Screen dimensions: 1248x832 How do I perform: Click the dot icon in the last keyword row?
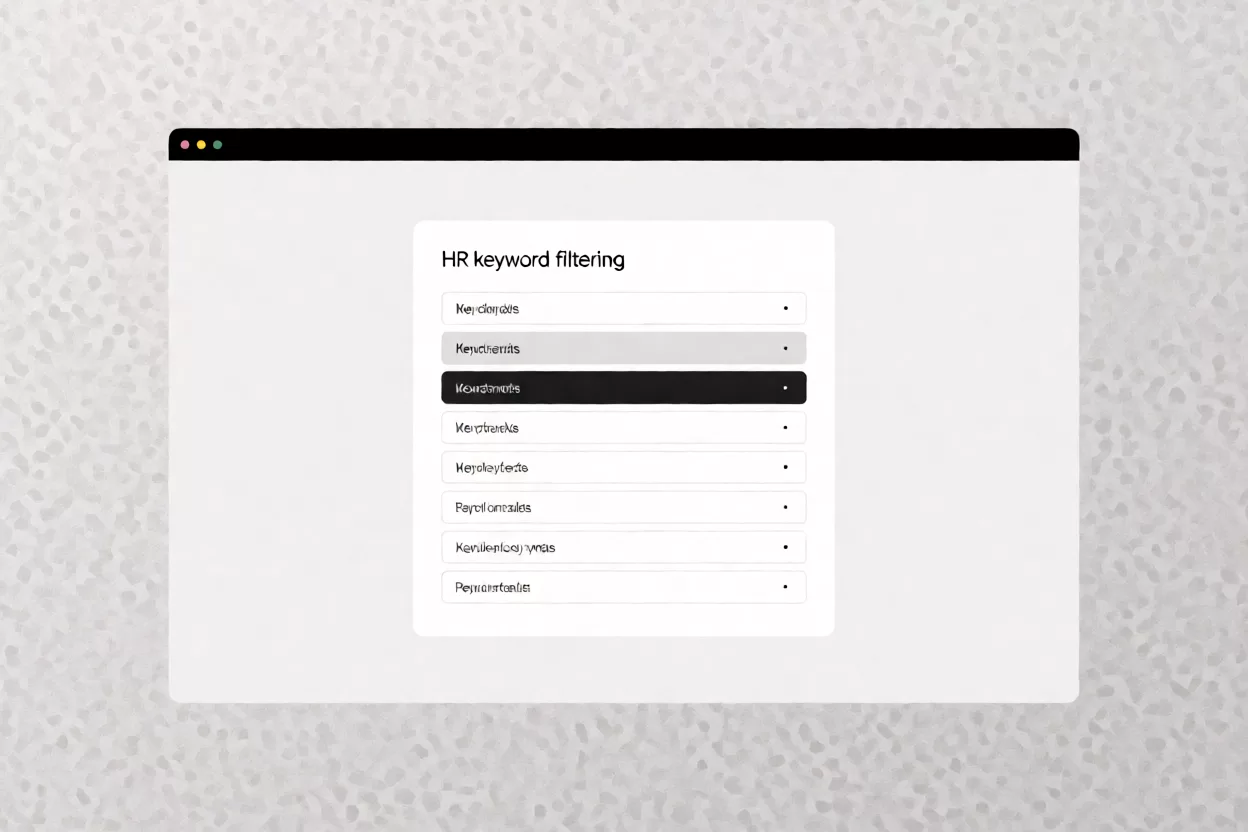(785, 587)
